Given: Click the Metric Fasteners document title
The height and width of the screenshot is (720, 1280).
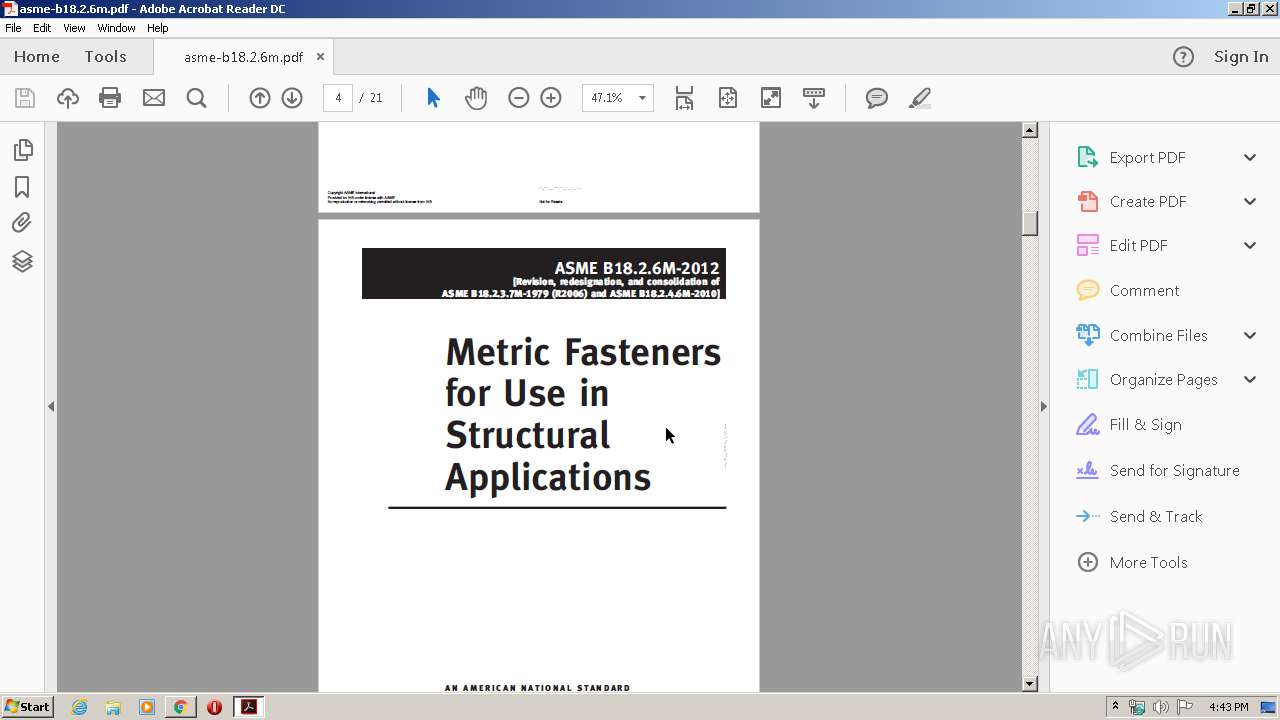Looking at the screenshot, I should tap(583, 415).
